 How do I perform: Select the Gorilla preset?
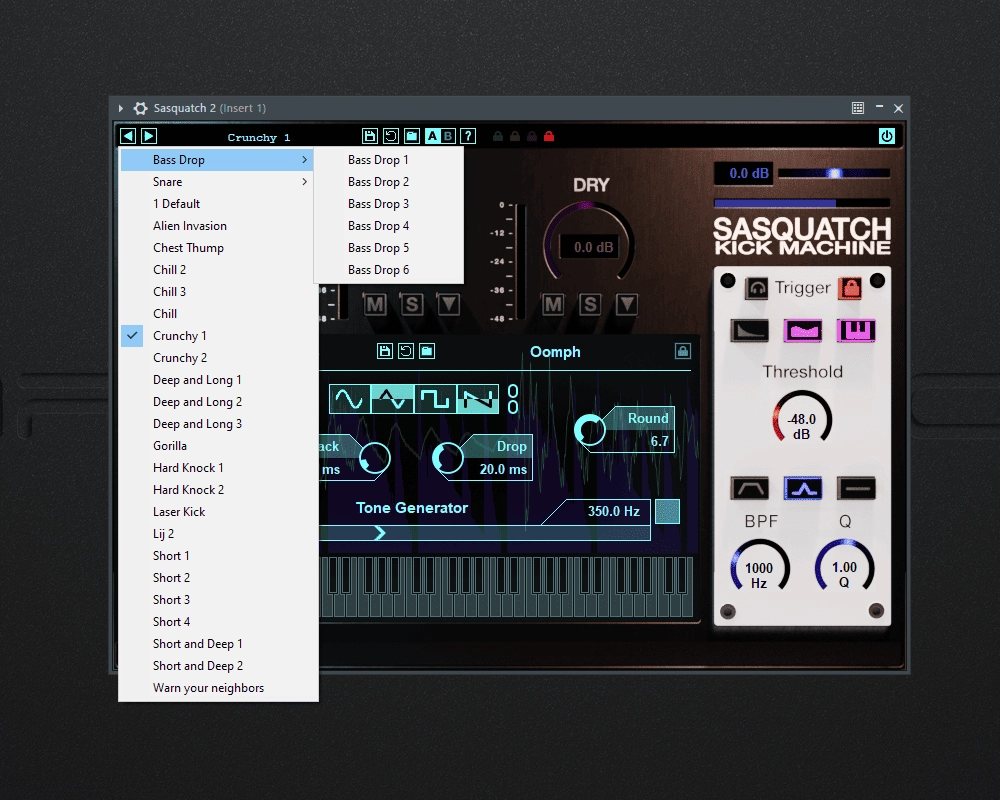[218, 446]
